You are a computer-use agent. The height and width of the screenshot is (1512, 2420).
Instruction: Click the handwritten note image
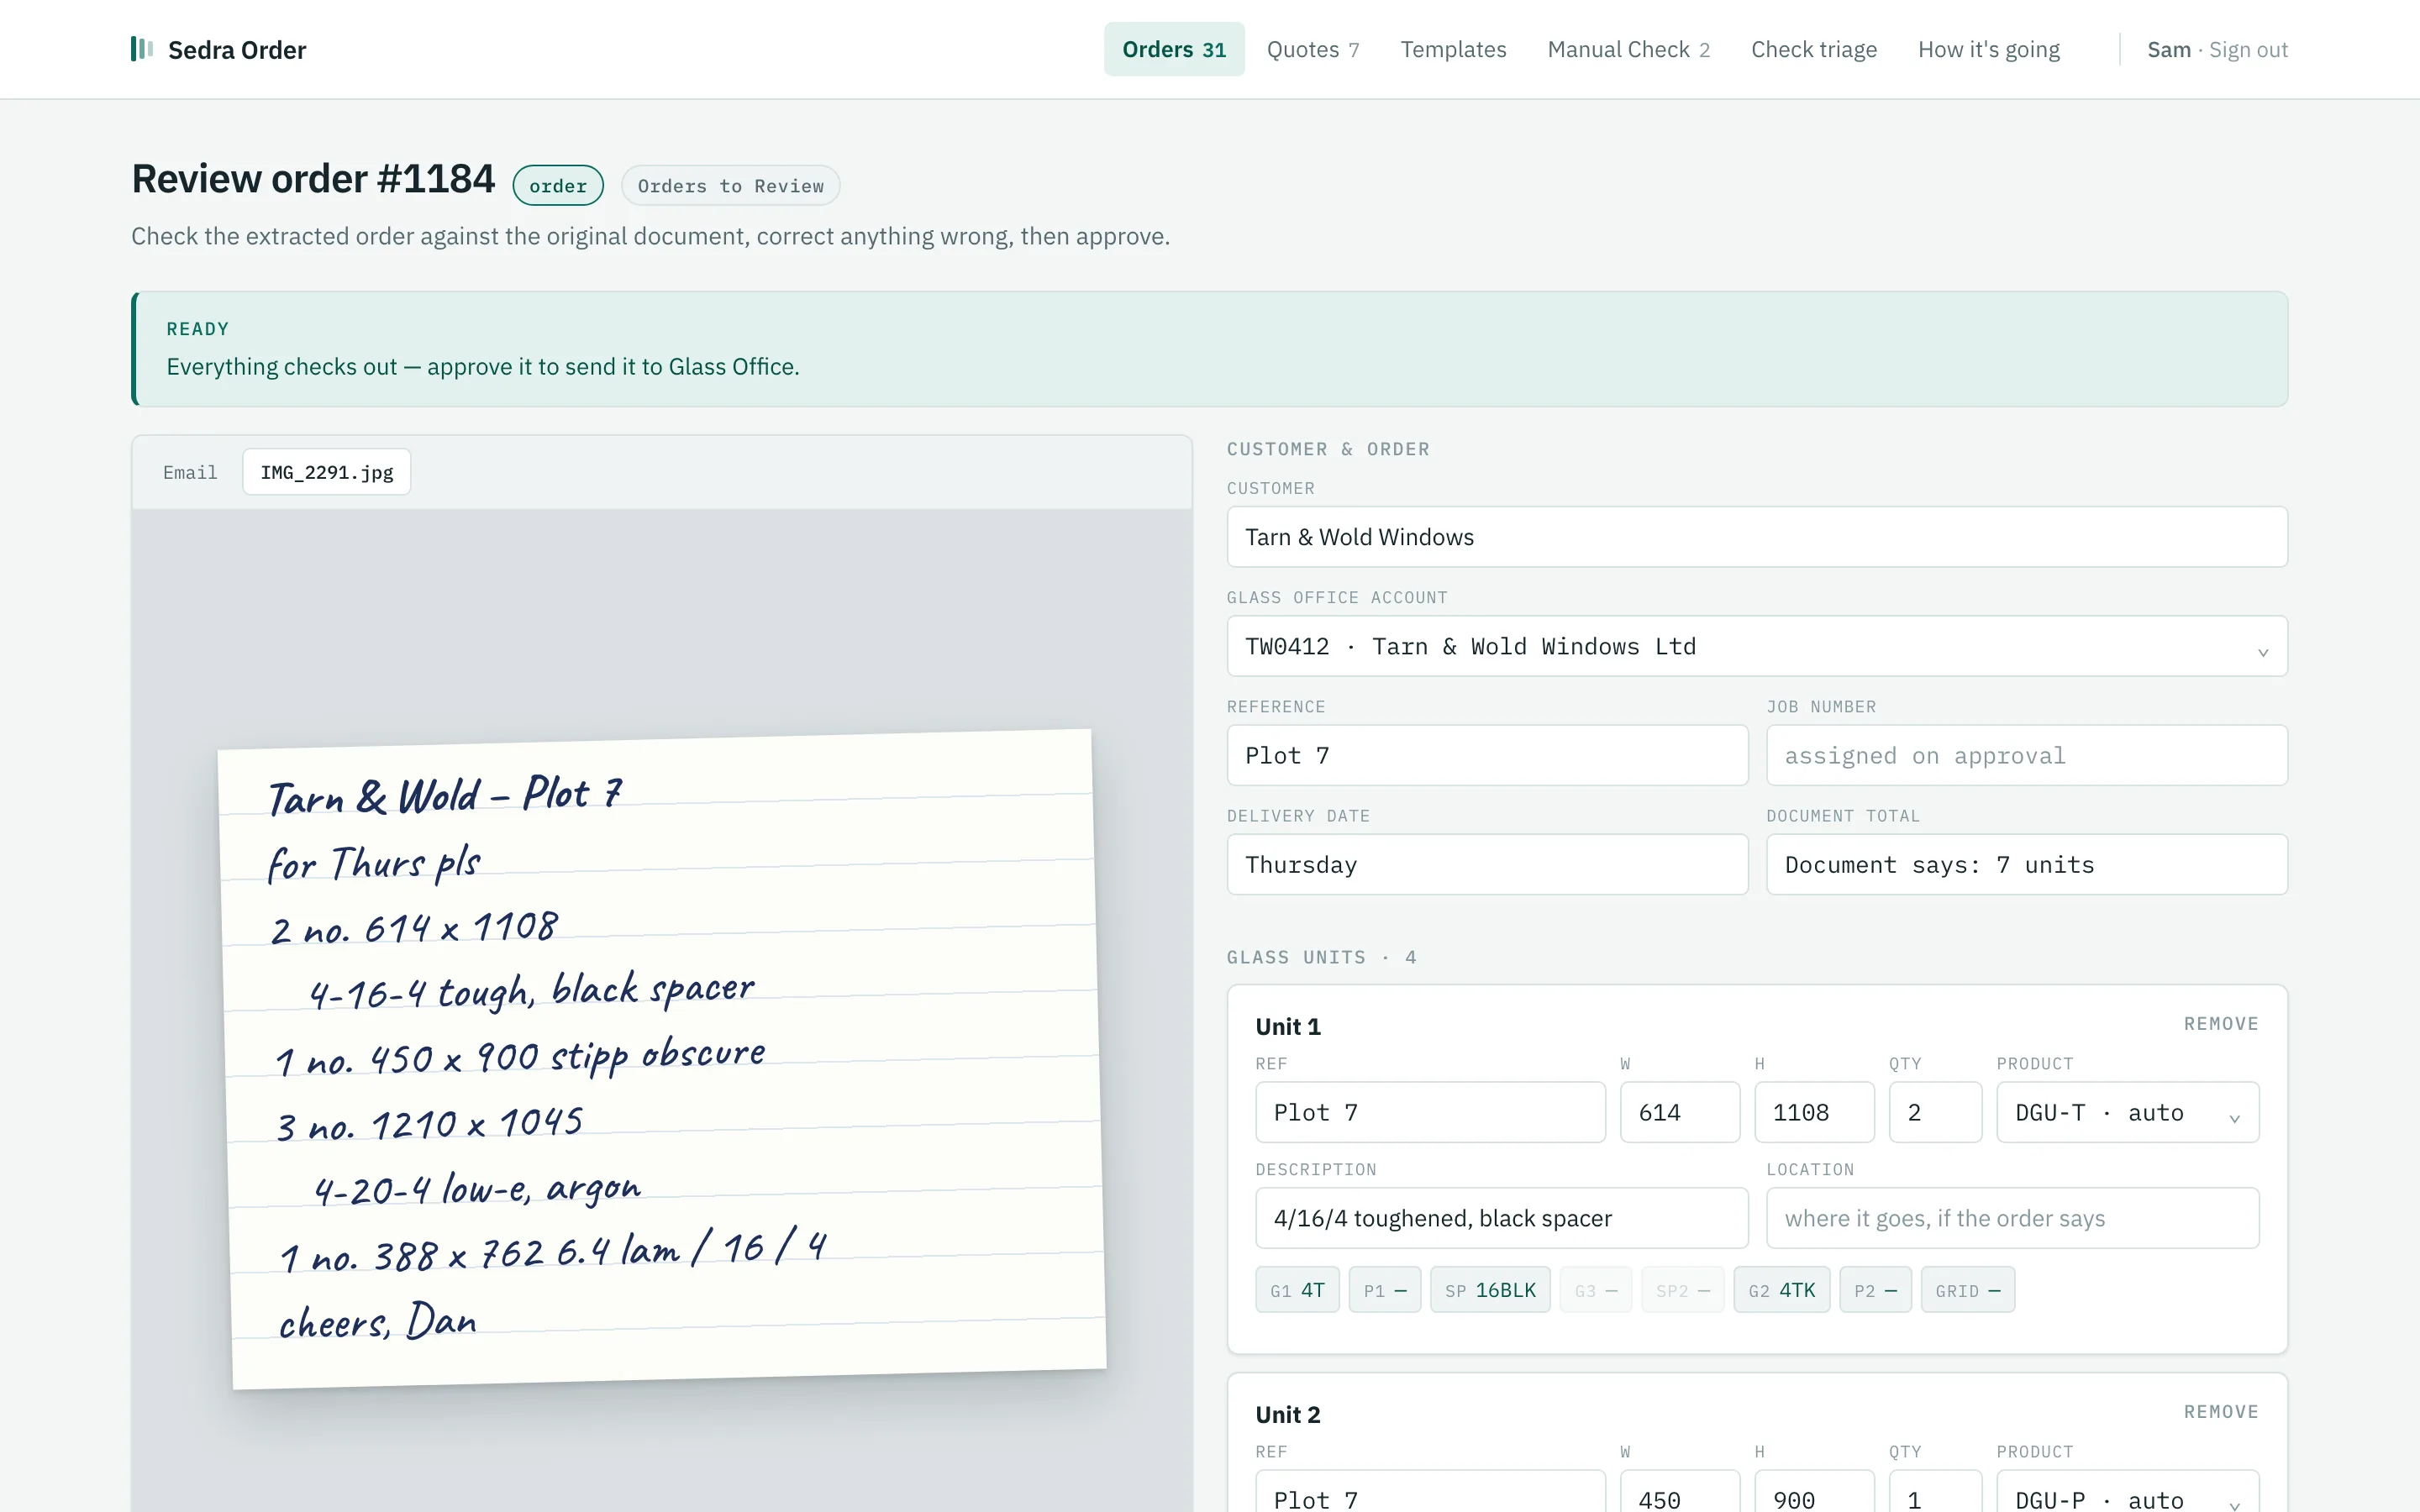[x=663, y=1058]
